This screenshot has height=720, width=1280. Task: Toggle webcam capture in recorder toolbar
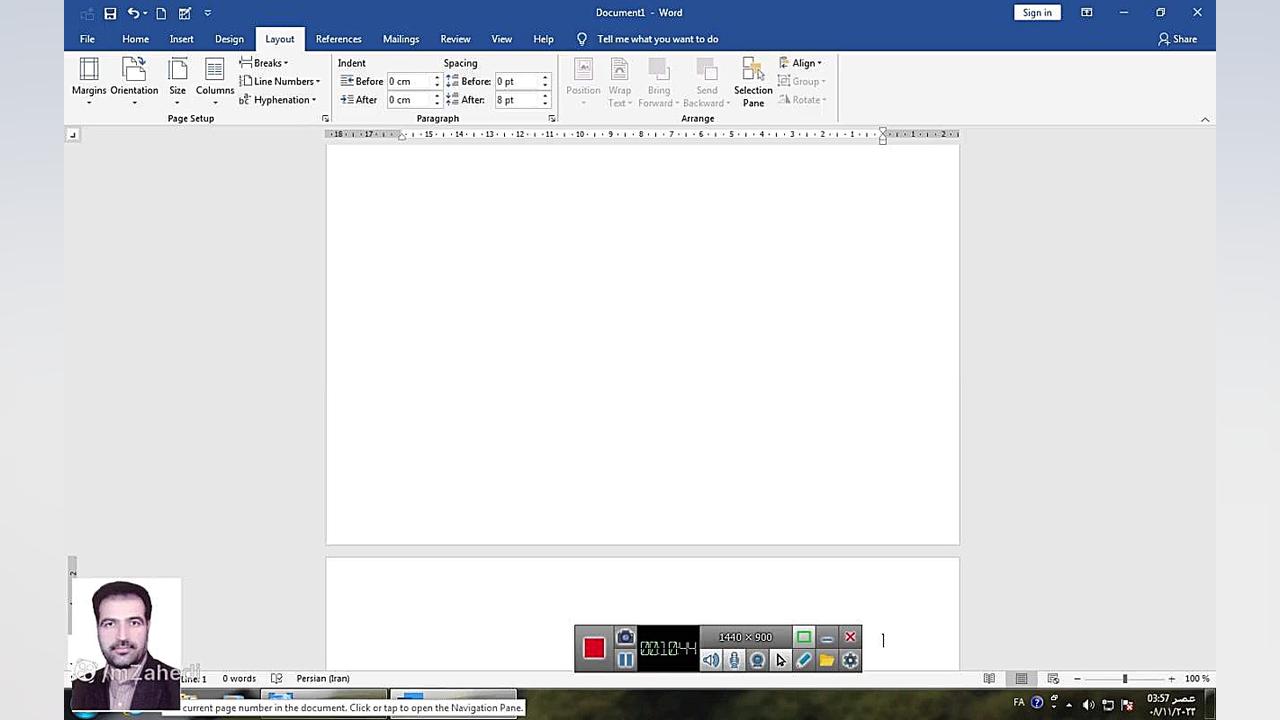[757, 660]
